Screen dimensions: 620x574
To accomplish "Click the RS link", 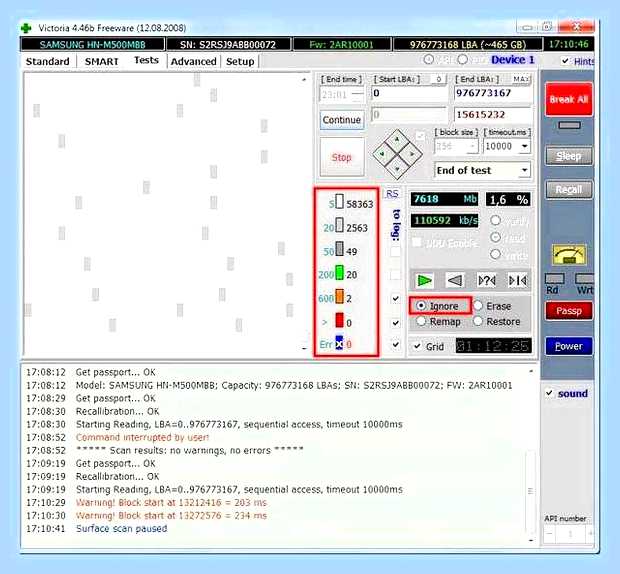I will 392,194.
